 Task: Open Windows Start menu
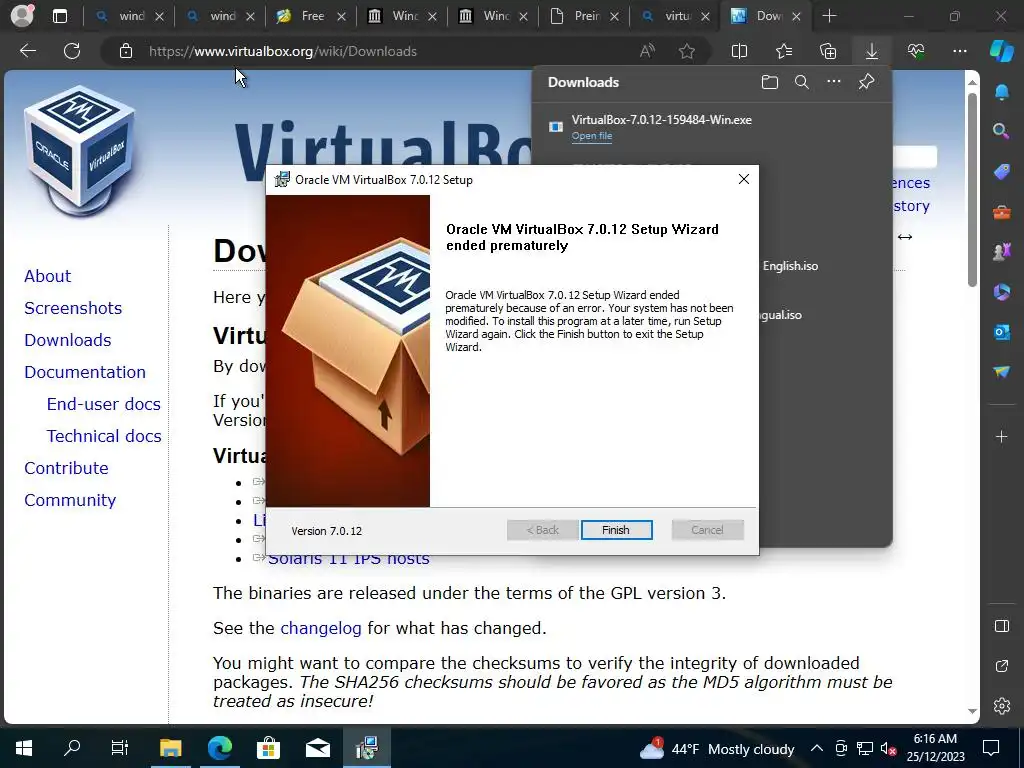[x=24, y=748]
